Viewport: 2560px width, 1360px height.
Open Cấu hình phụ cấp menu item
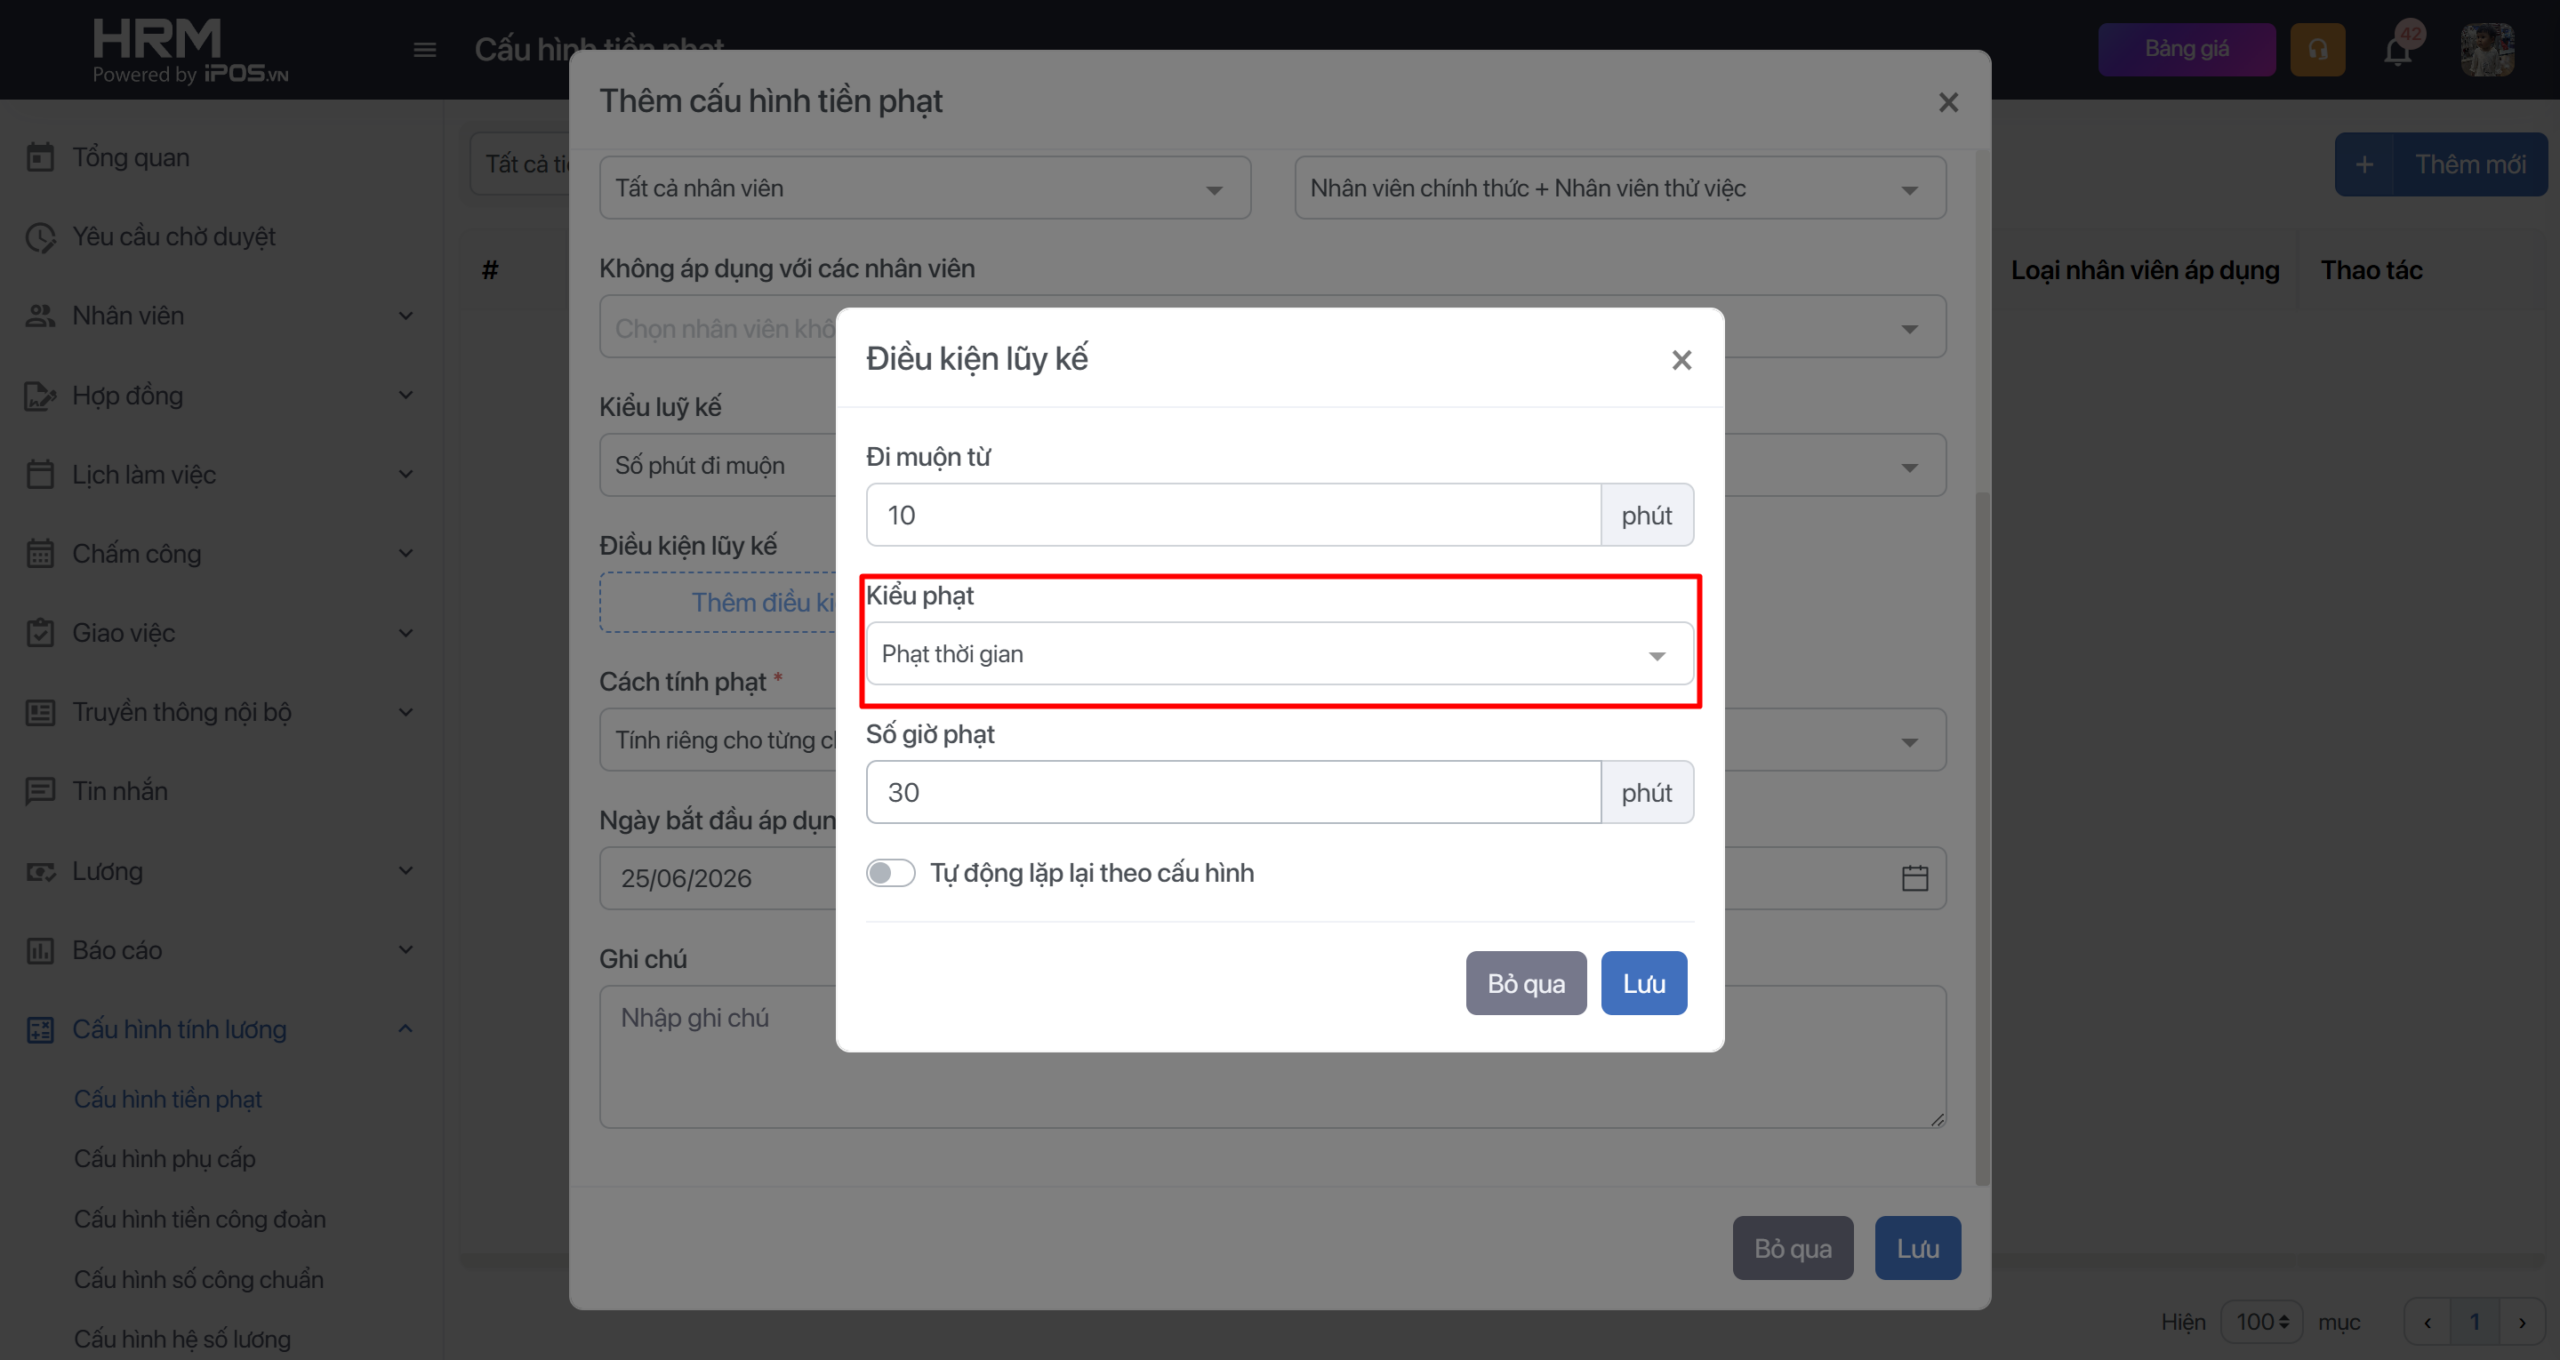coord(165,1158)
